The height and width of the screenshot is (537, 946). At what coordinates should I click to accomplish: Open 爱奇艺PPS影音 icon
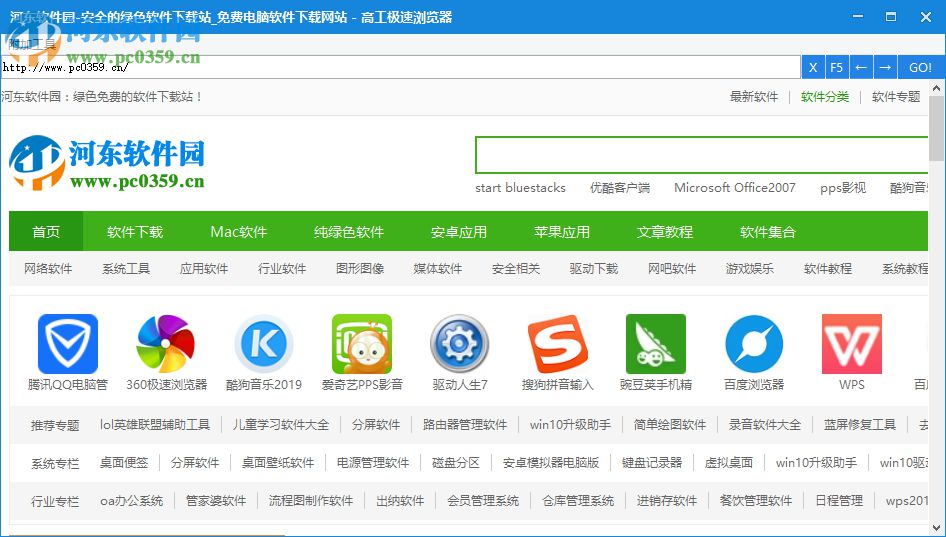point(362,344)
